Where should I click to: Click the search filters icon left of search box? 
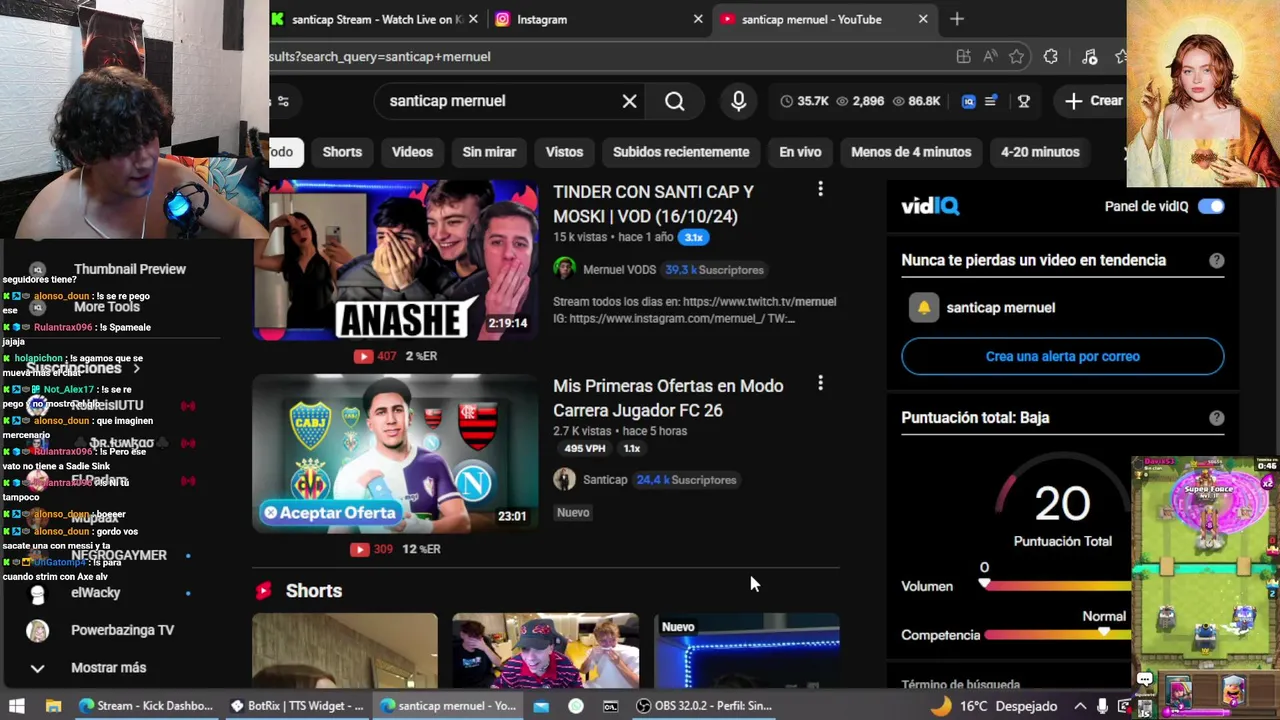point(283,101)
